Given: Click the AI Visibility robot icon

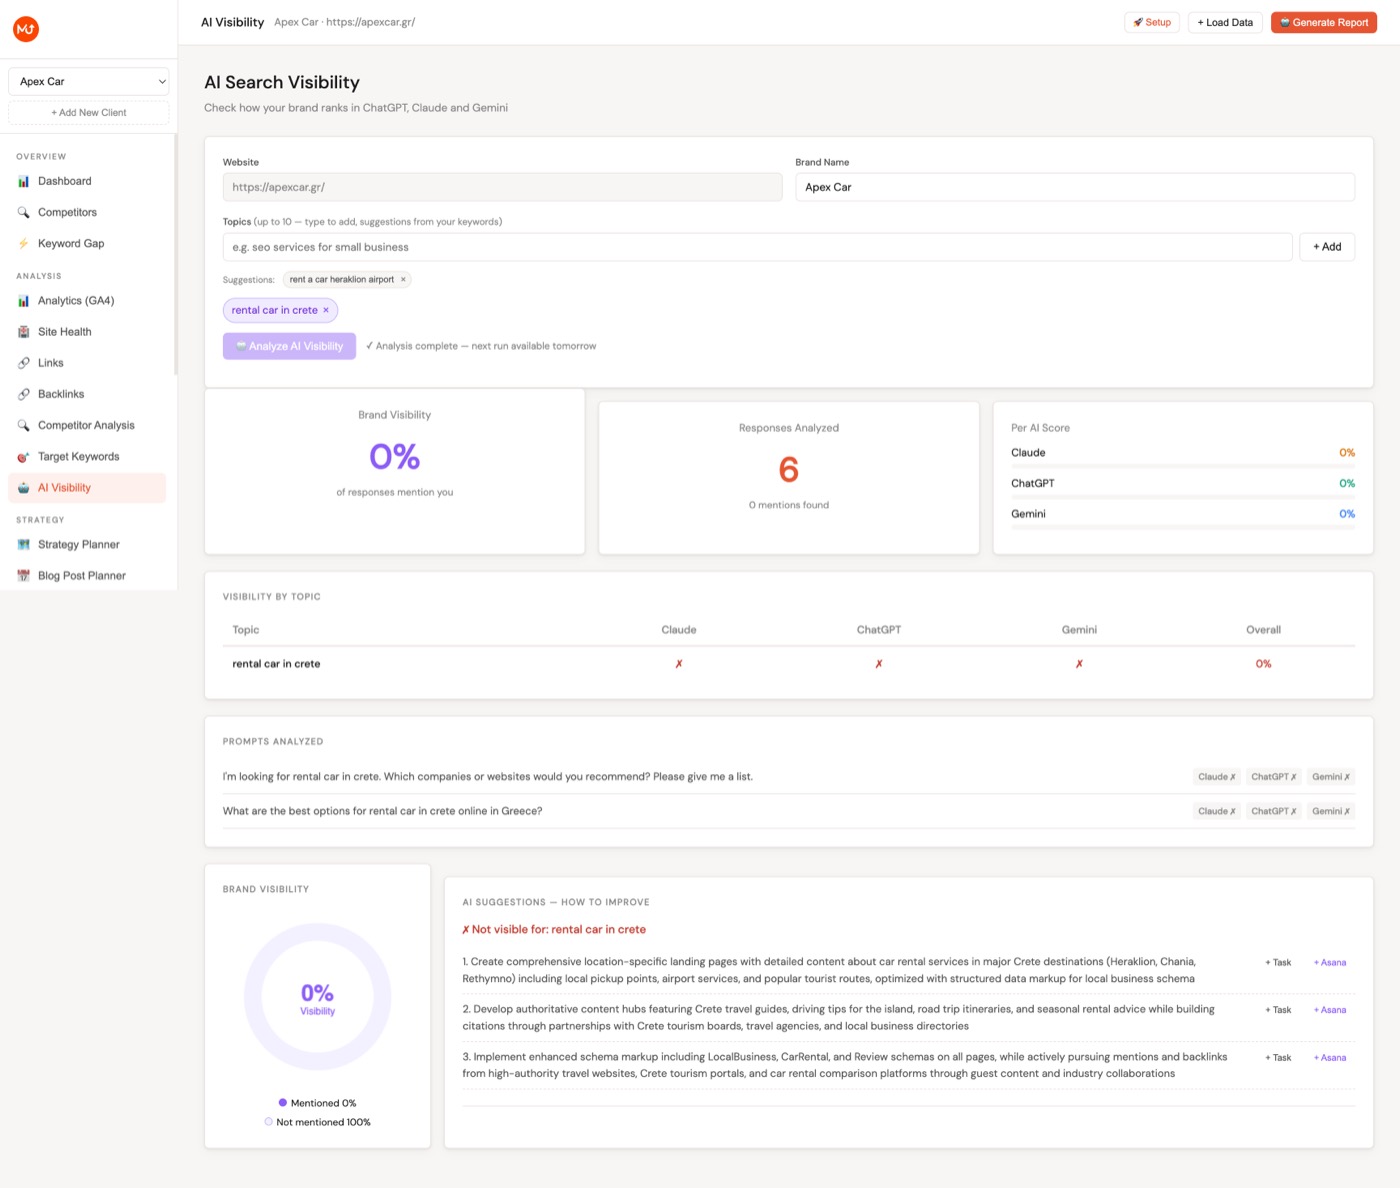Looking at the screenshot, I should pos(23,487).
